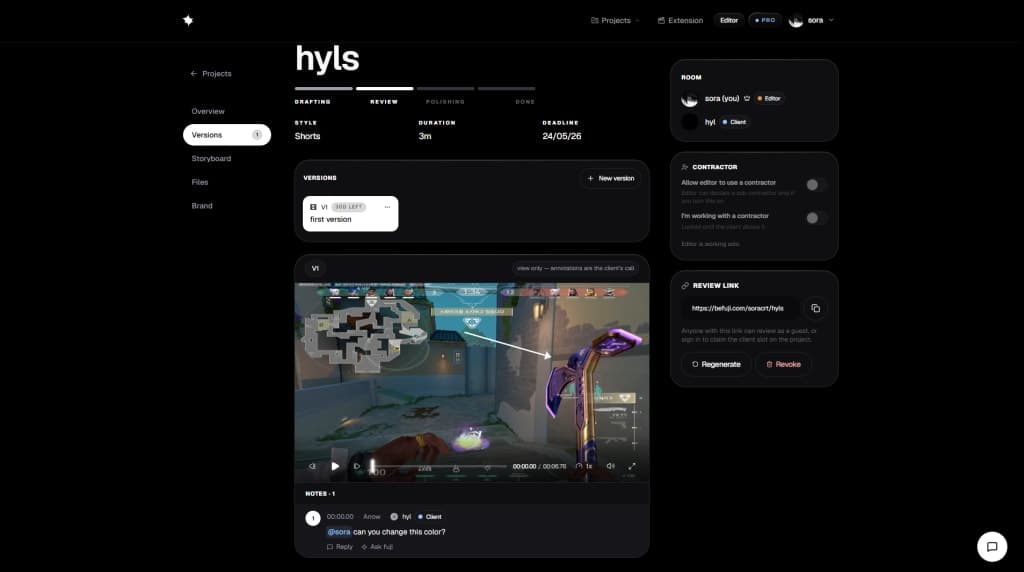
Task: Click the duration value 3m
Action: 424,136
